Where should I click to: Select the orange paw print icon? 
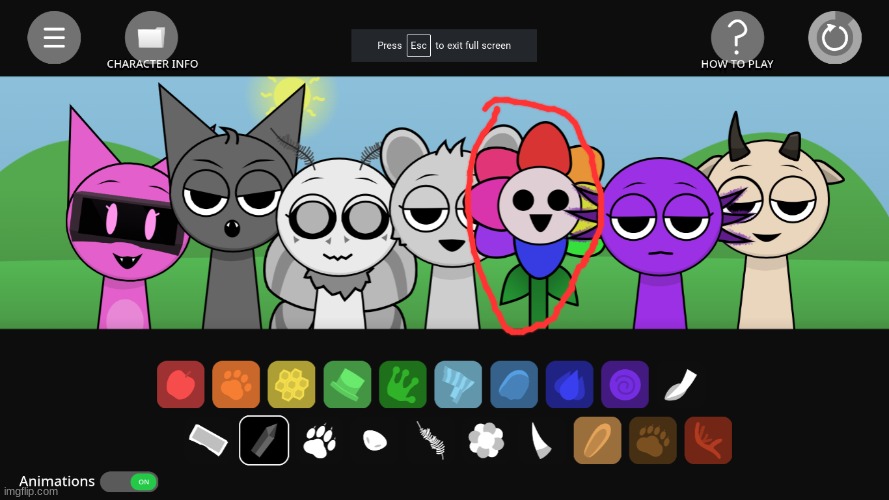236,384
